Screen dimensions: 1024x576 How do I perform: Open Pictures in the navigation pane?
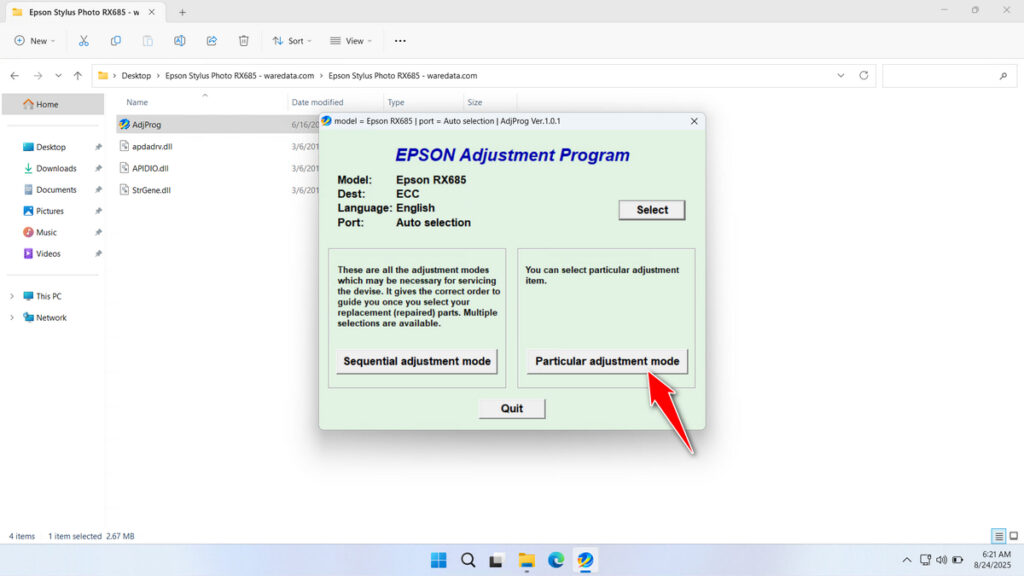50,211
